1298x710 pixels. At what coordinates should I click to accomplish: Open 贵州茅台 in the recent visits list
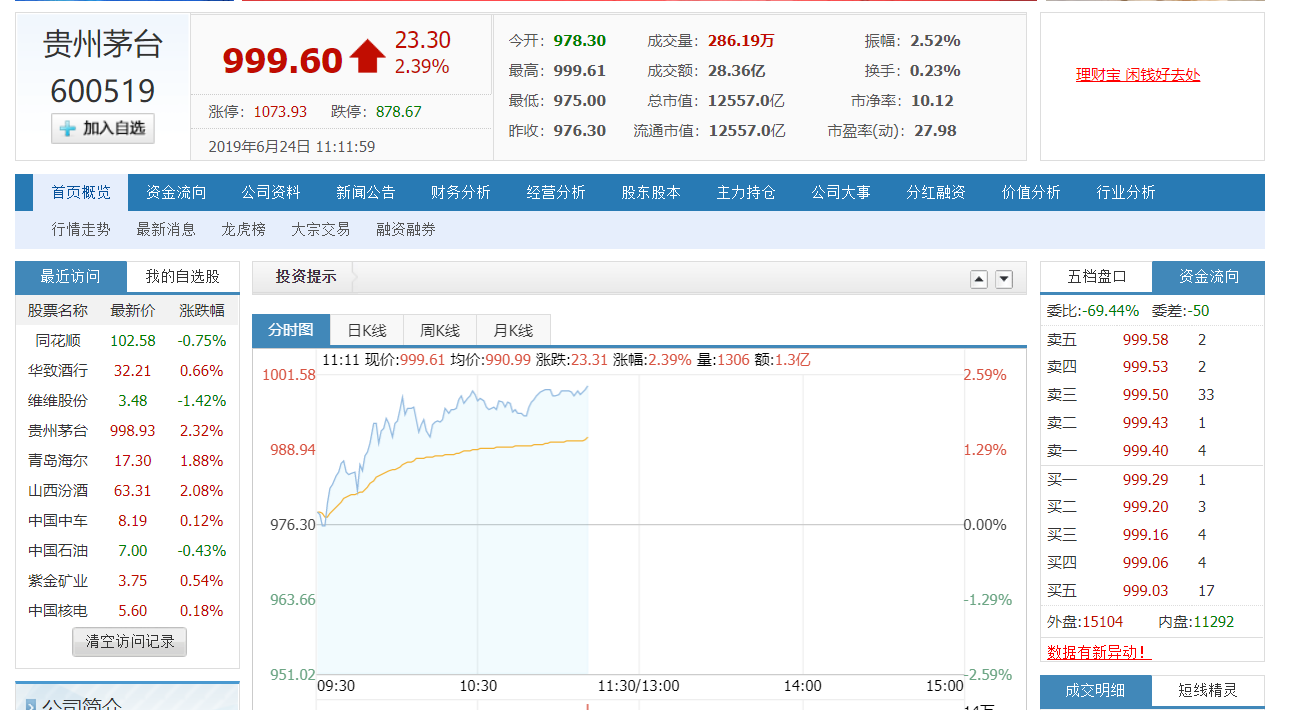pyautogui.click(x=58, y=431)
